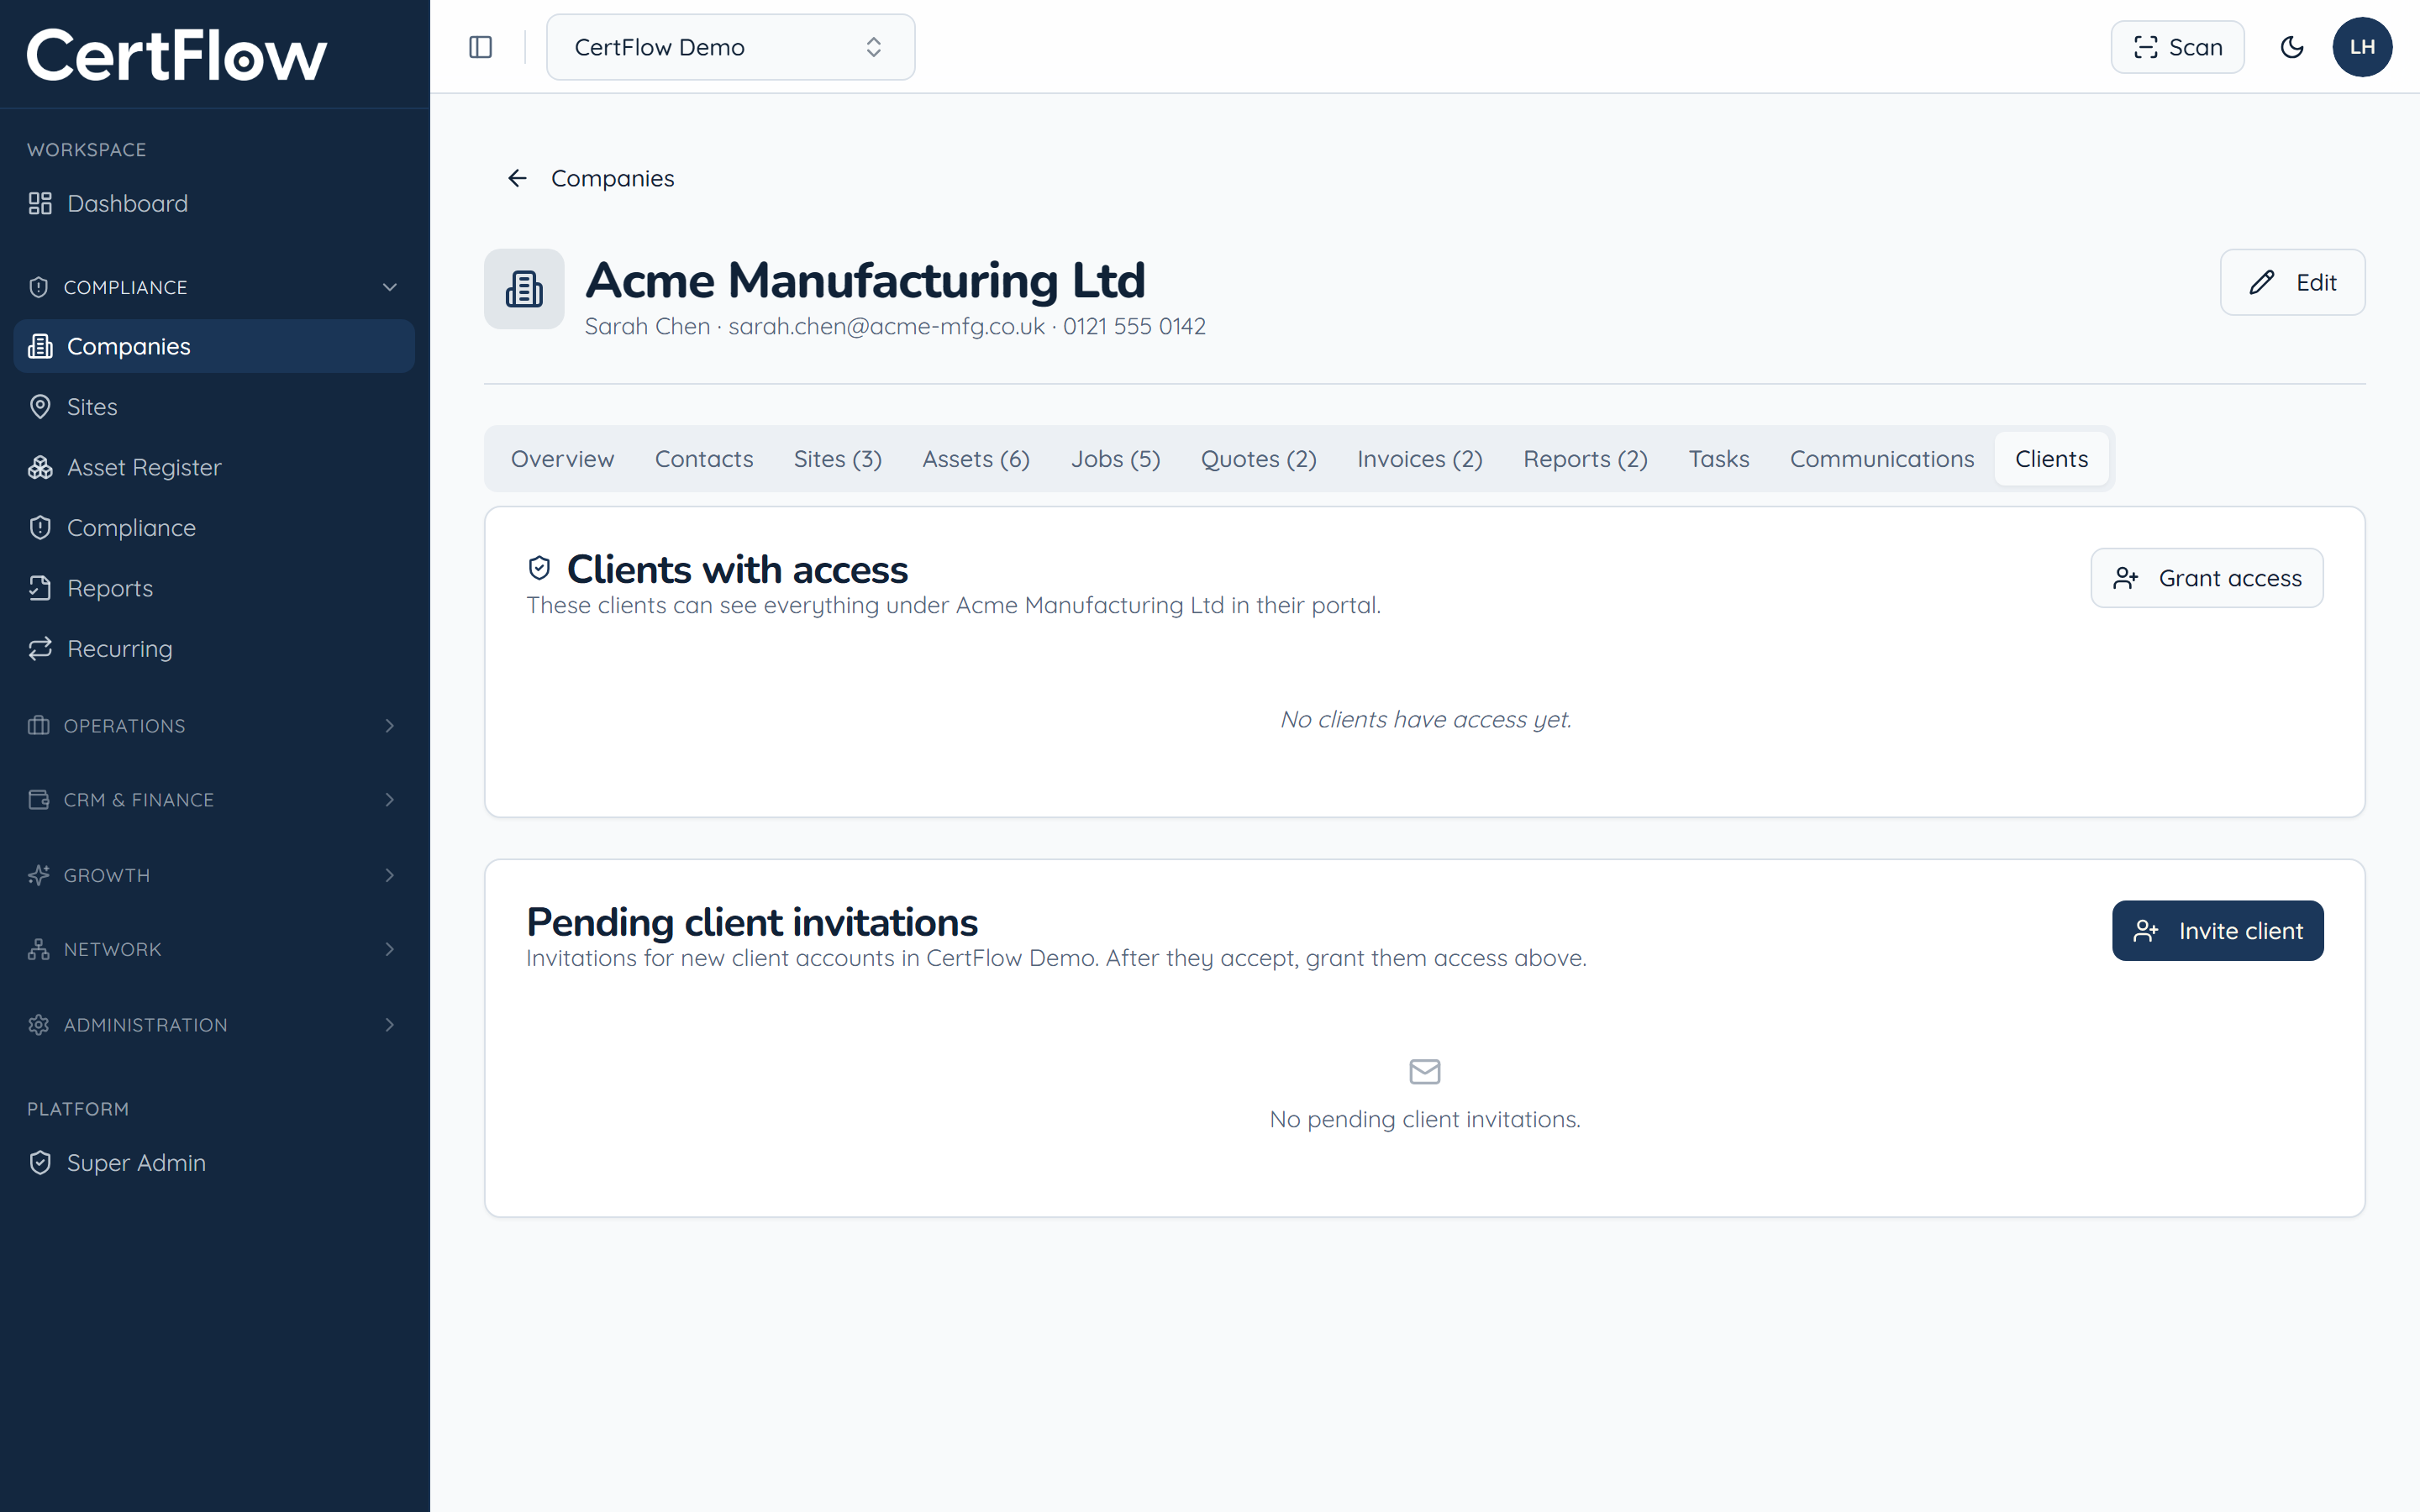The image size is (2420, 1512).
Task: Click the Administration gear icon
Action: coord(39,1025)
